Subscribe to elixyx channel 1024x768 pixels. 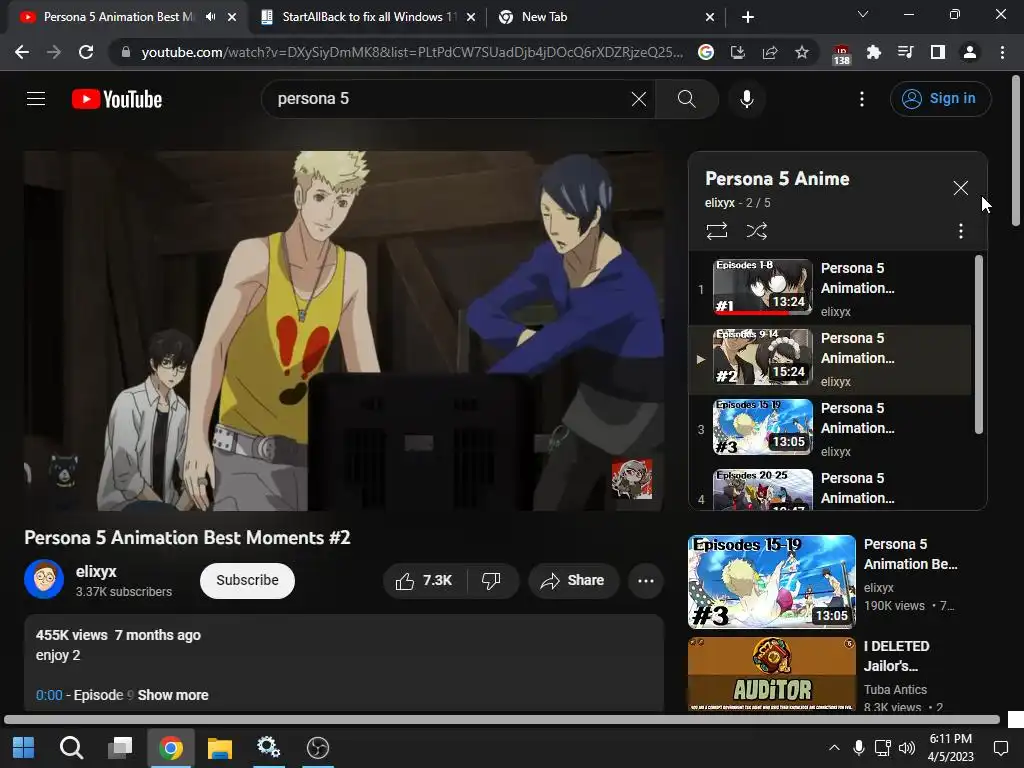click(247, 581)
